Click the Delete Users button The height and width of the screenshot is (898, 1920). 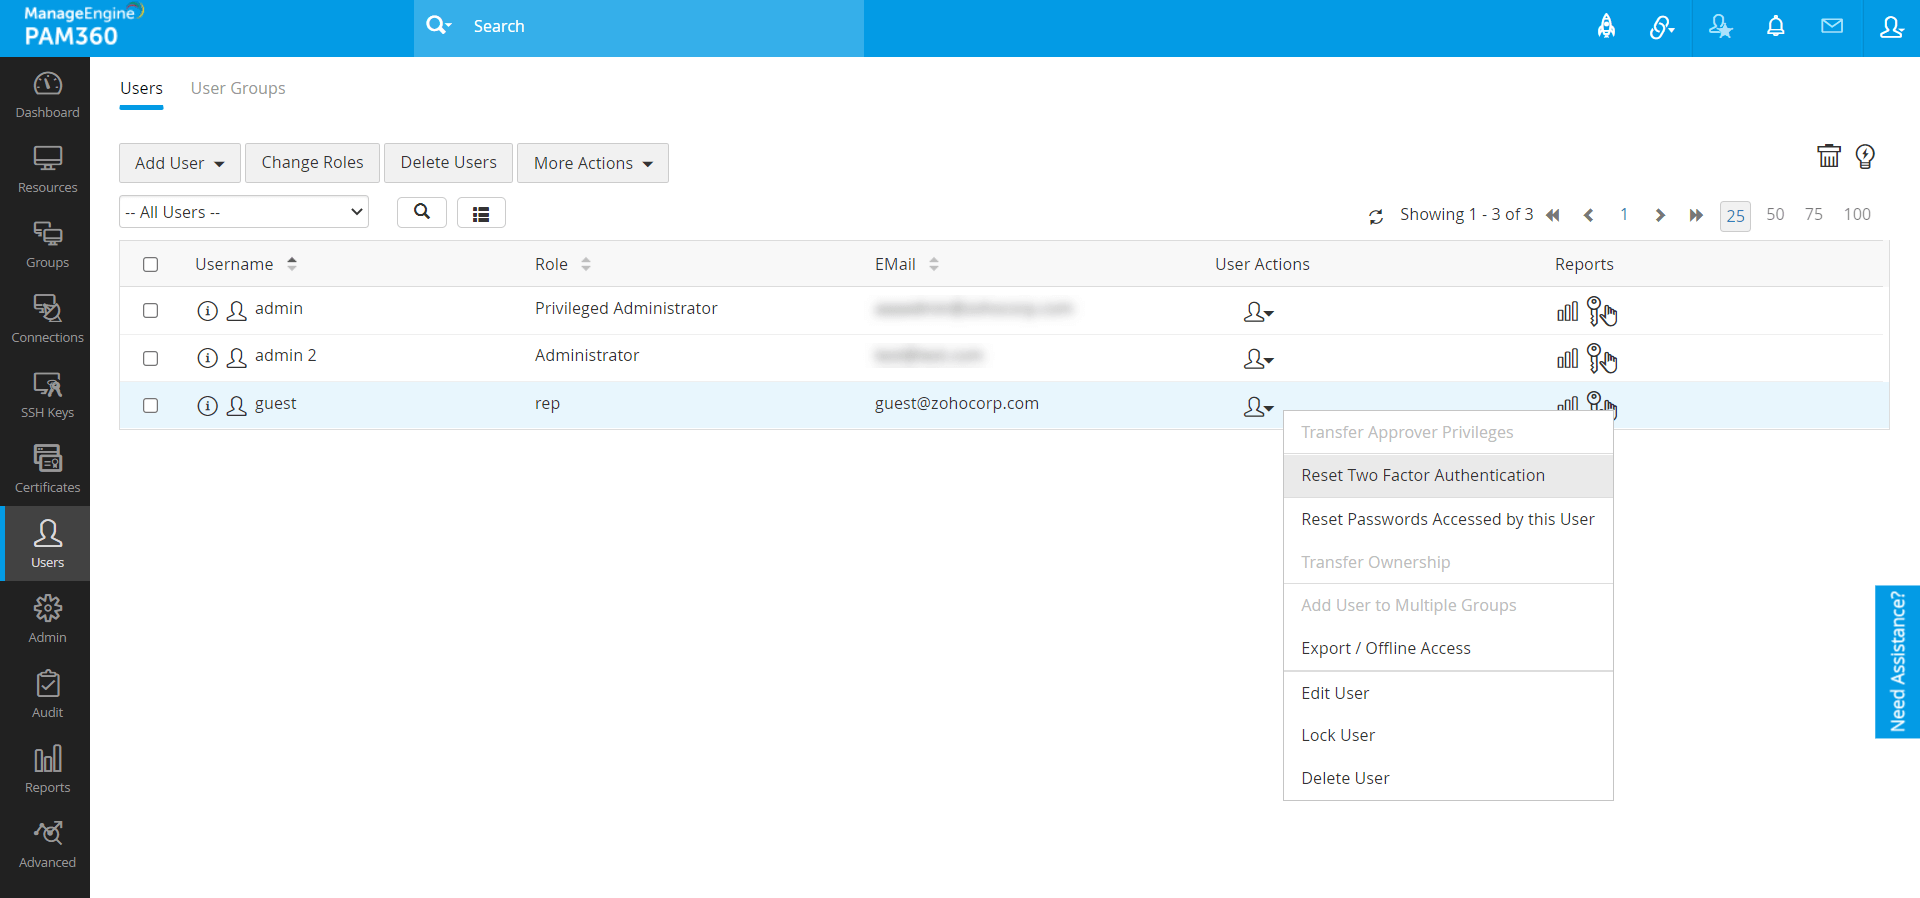click(448, 163)
